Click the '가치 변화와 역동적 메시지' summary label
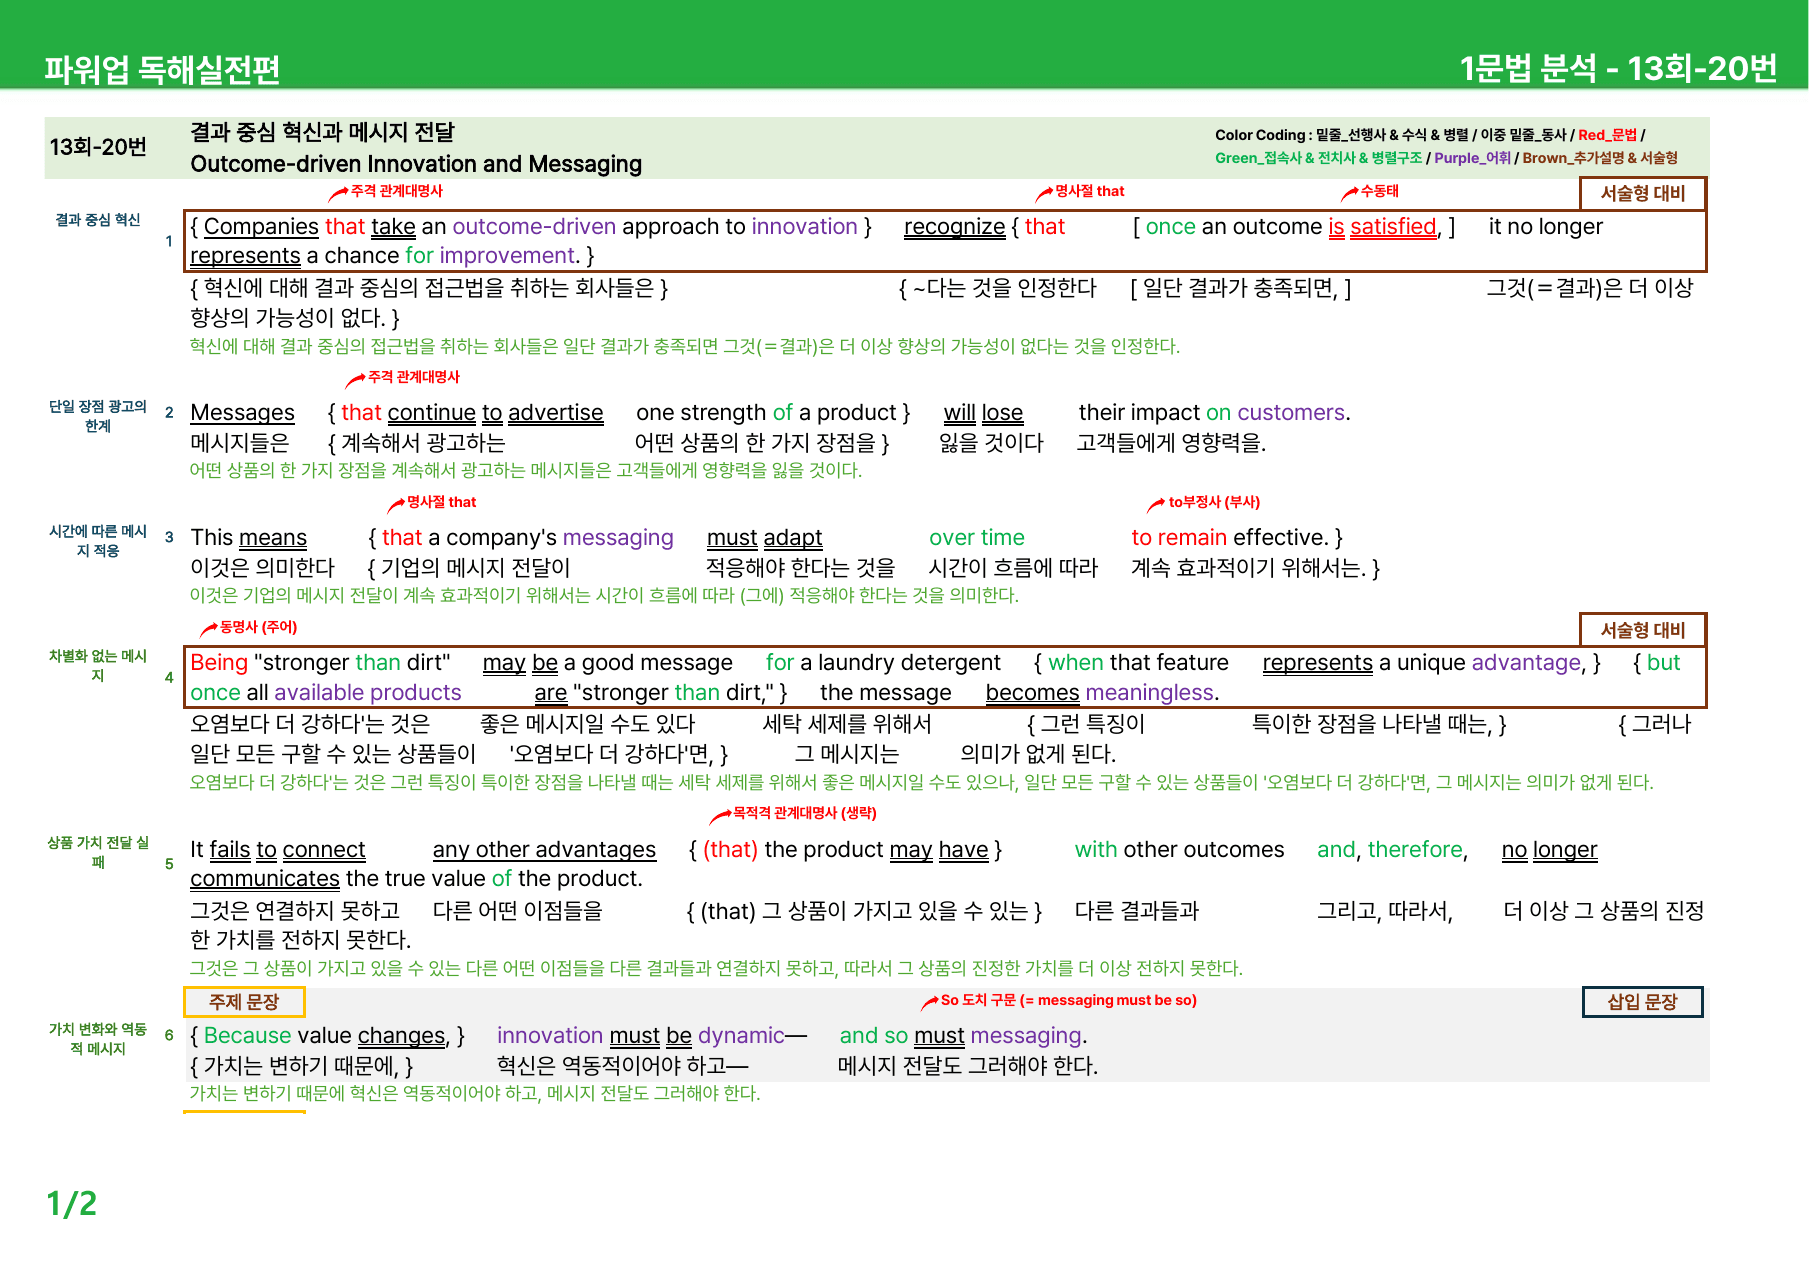Screen dimensions: 1809x1279 (x=98, y=1039)
